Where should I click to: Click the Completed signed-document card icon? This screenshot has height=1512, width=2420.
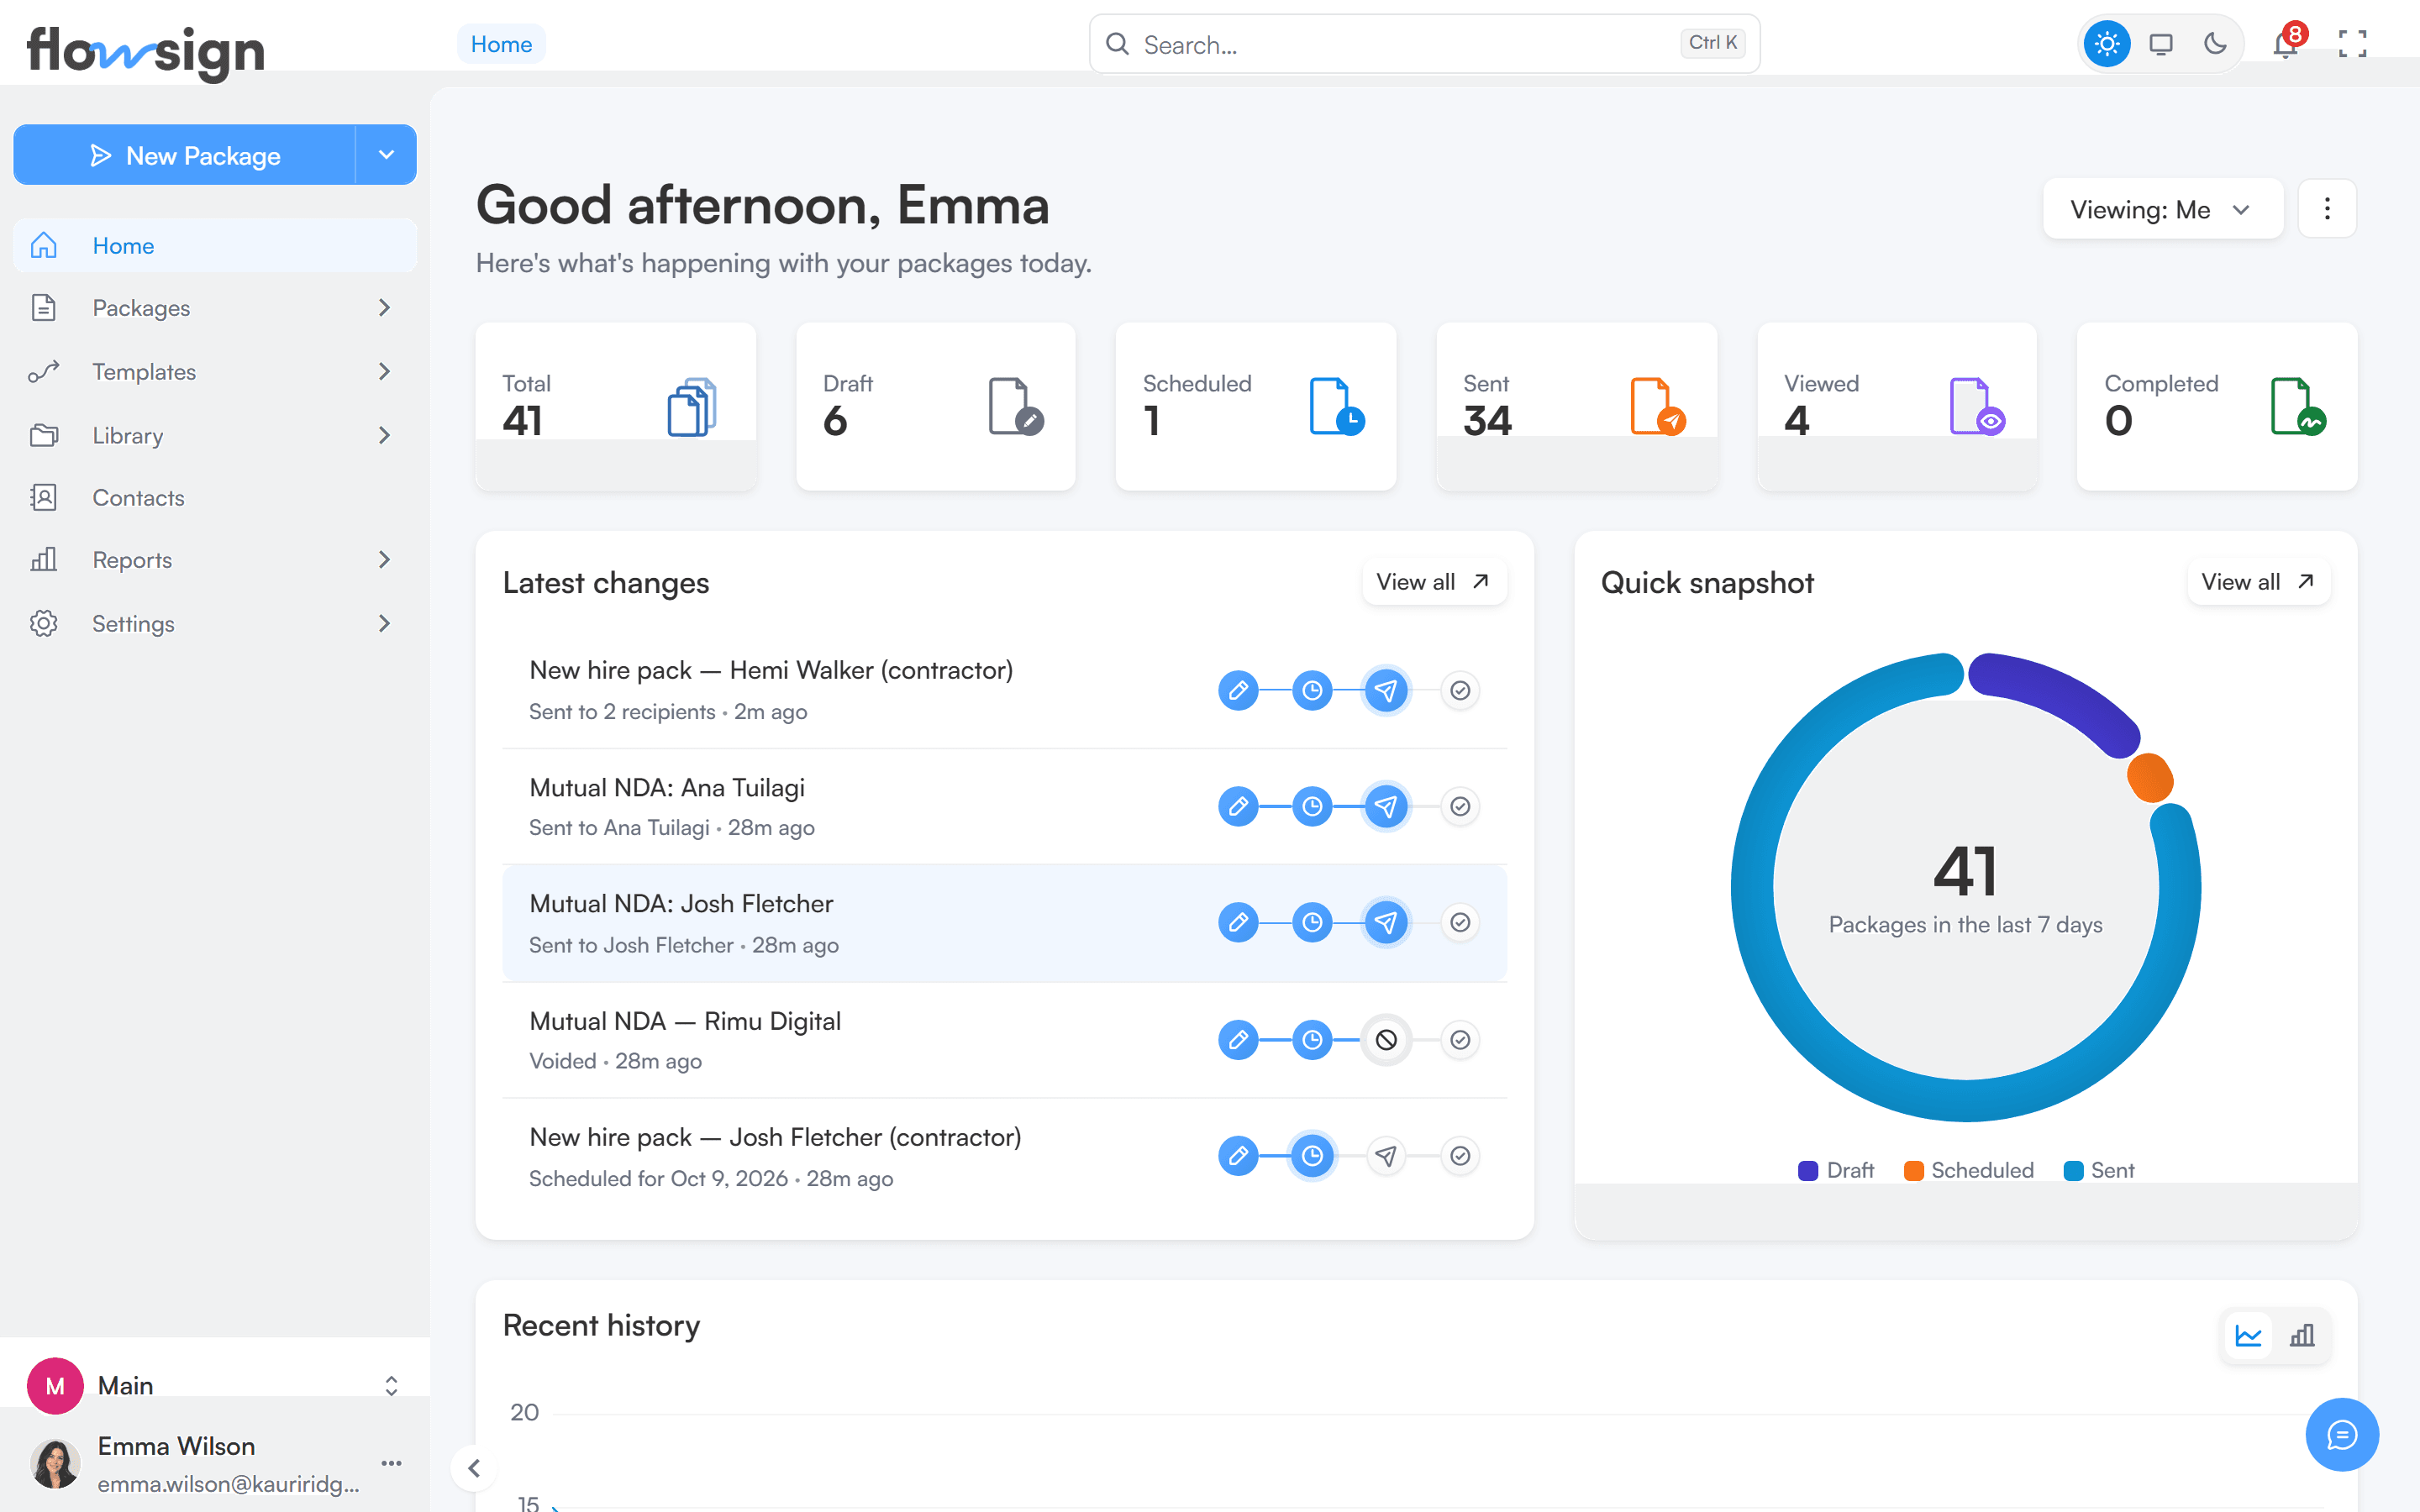(2298, 406)
